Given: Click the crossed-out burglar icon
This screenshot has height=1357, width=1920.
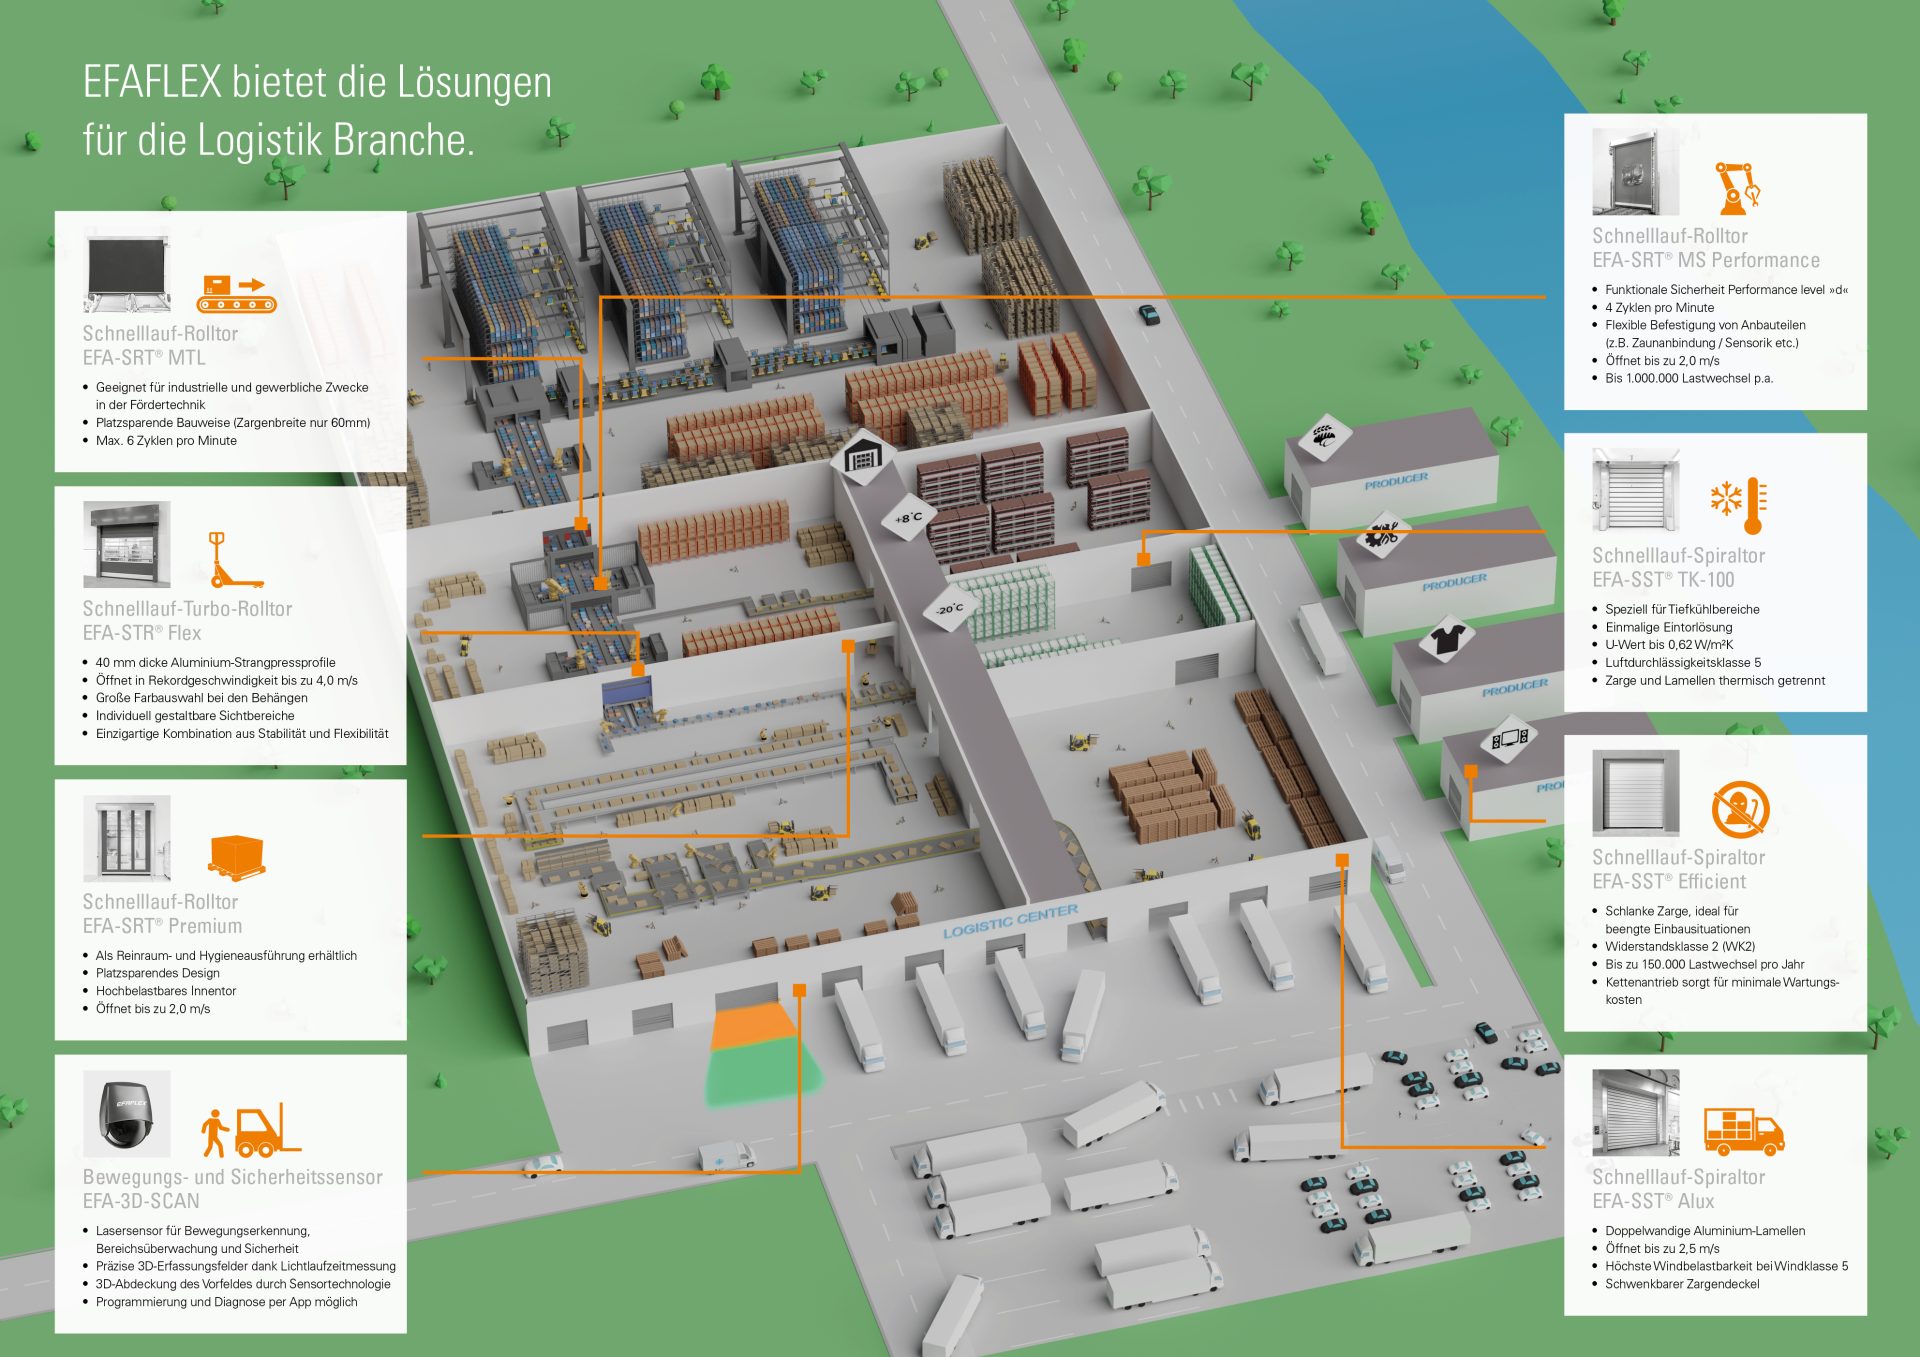Looking at the screenshot, I should (x=1740, y=809).
